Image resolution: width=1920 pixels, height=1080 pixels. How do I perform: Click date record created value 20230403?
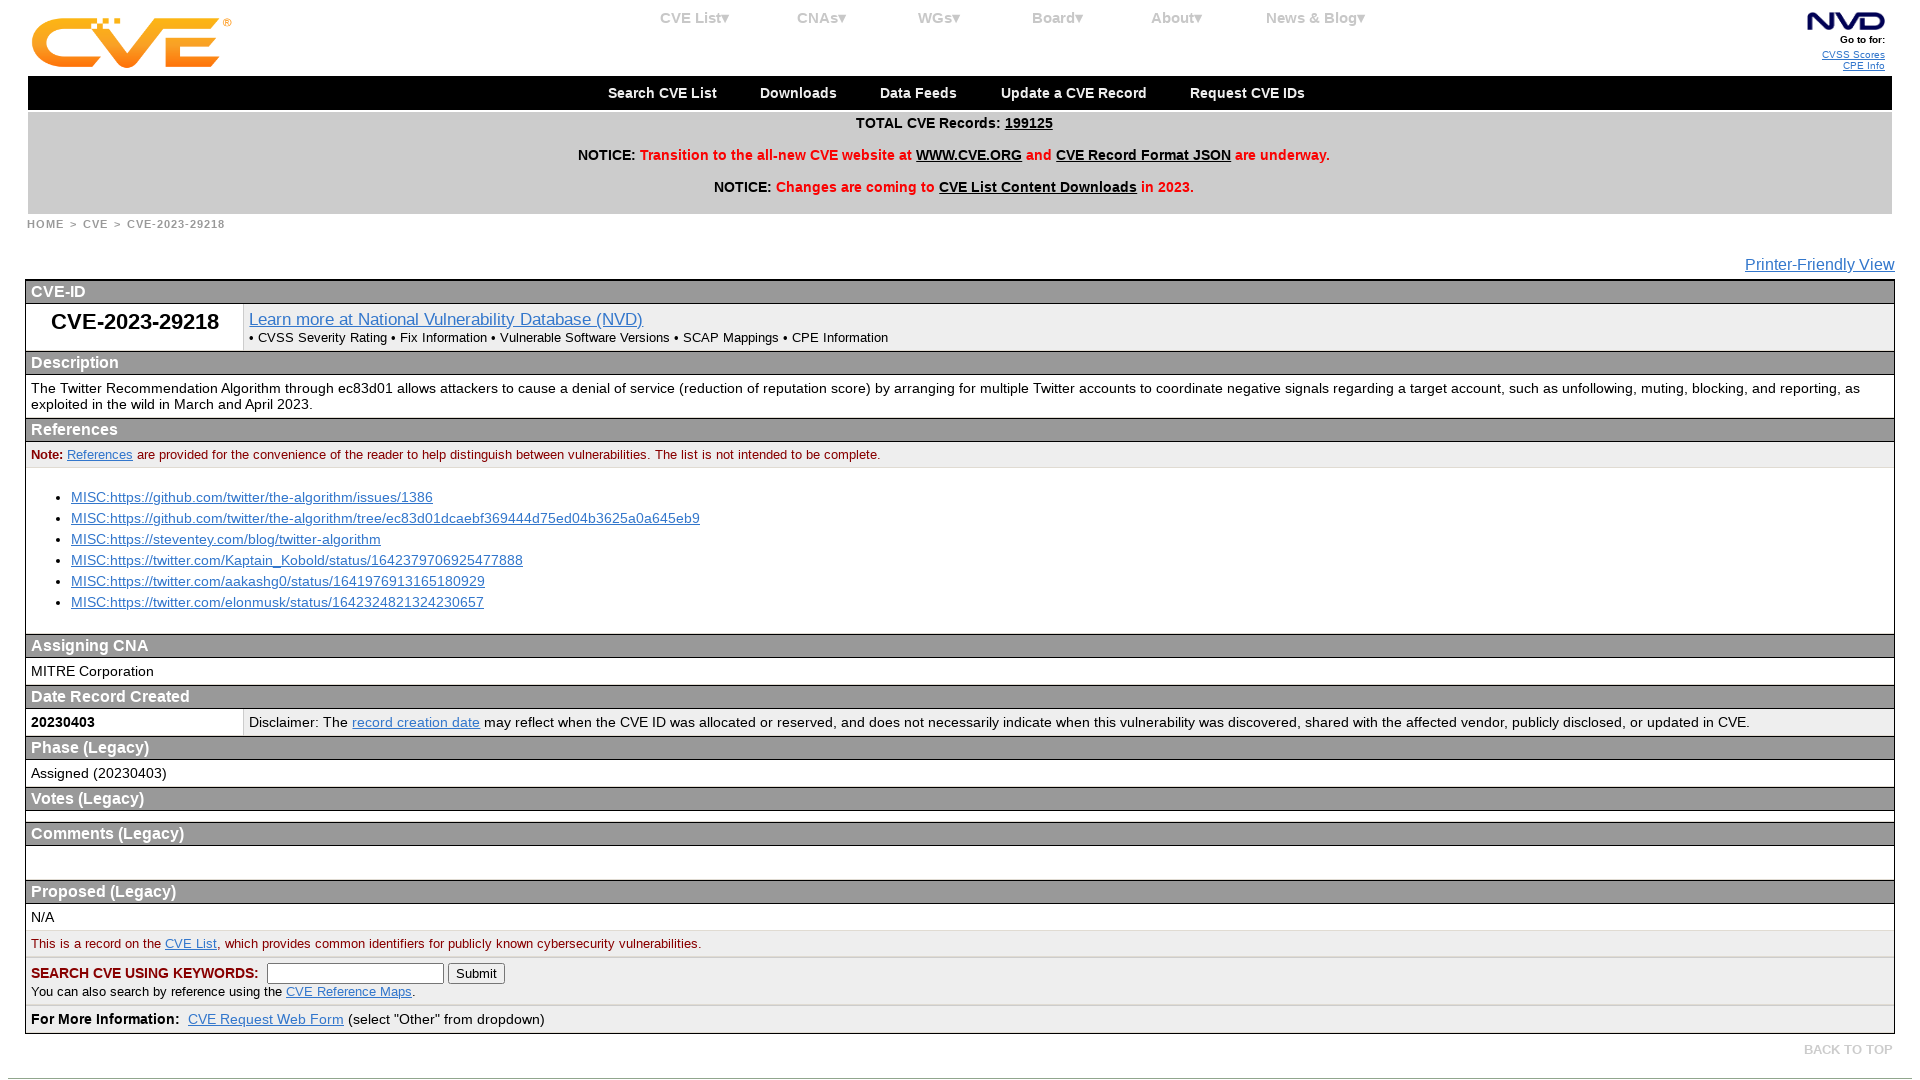click(x=63, y=722)
